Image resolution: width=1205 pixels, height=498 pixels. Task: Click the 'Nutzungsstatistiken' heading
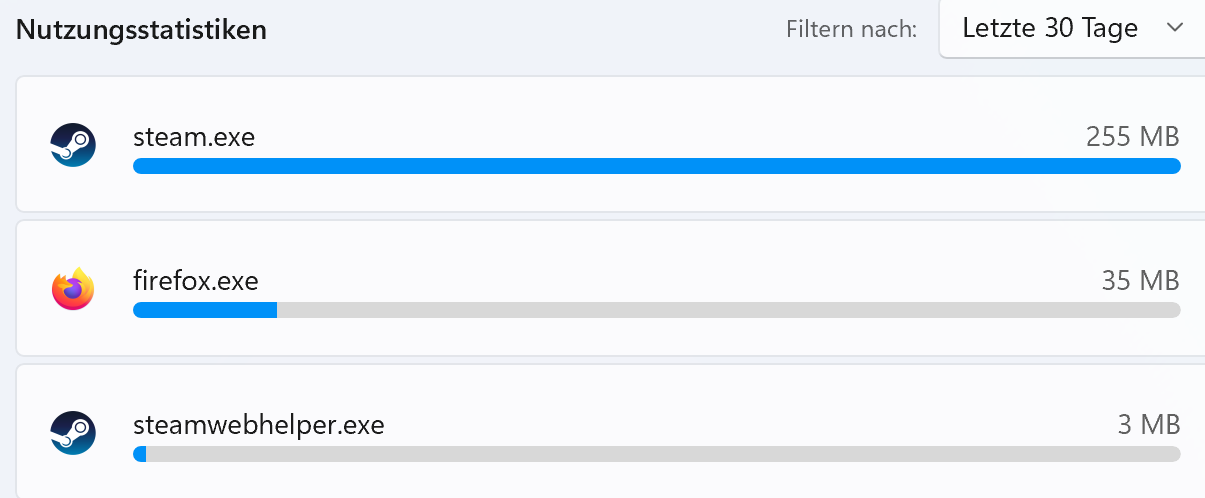141,30
